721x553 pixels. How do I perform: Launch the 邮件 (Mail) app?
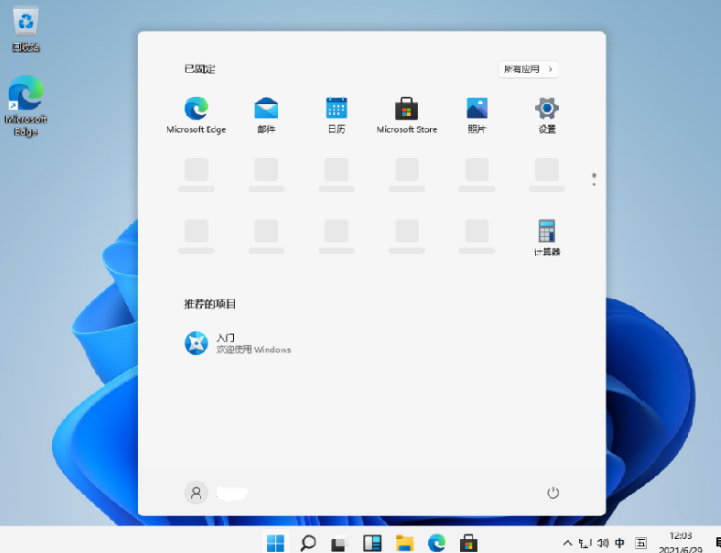[266, 109]
